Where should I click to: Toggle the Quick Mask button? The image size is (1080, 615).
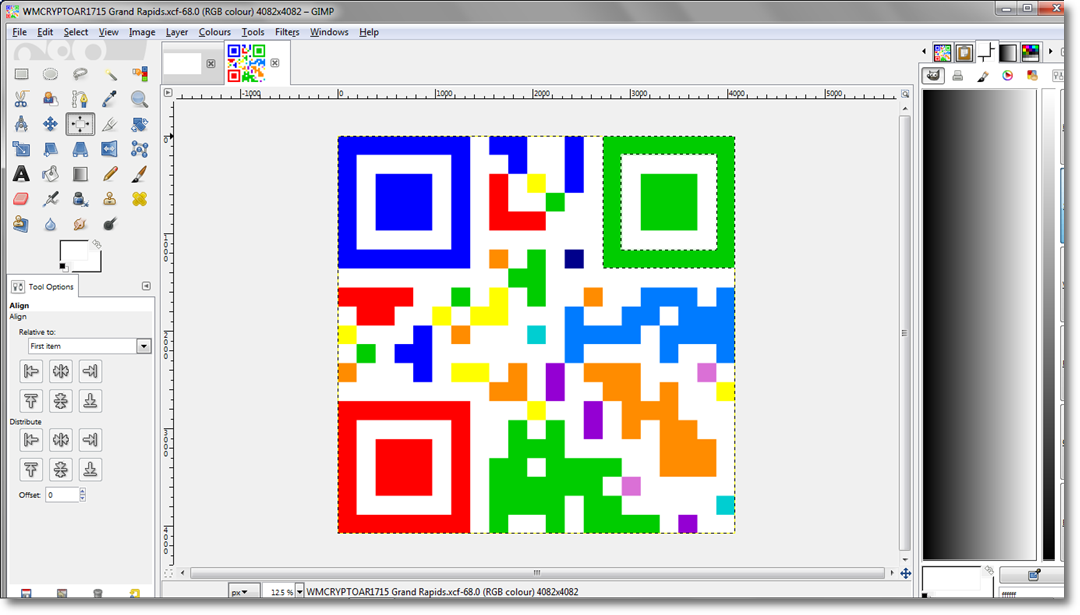(x=168, y=572)
